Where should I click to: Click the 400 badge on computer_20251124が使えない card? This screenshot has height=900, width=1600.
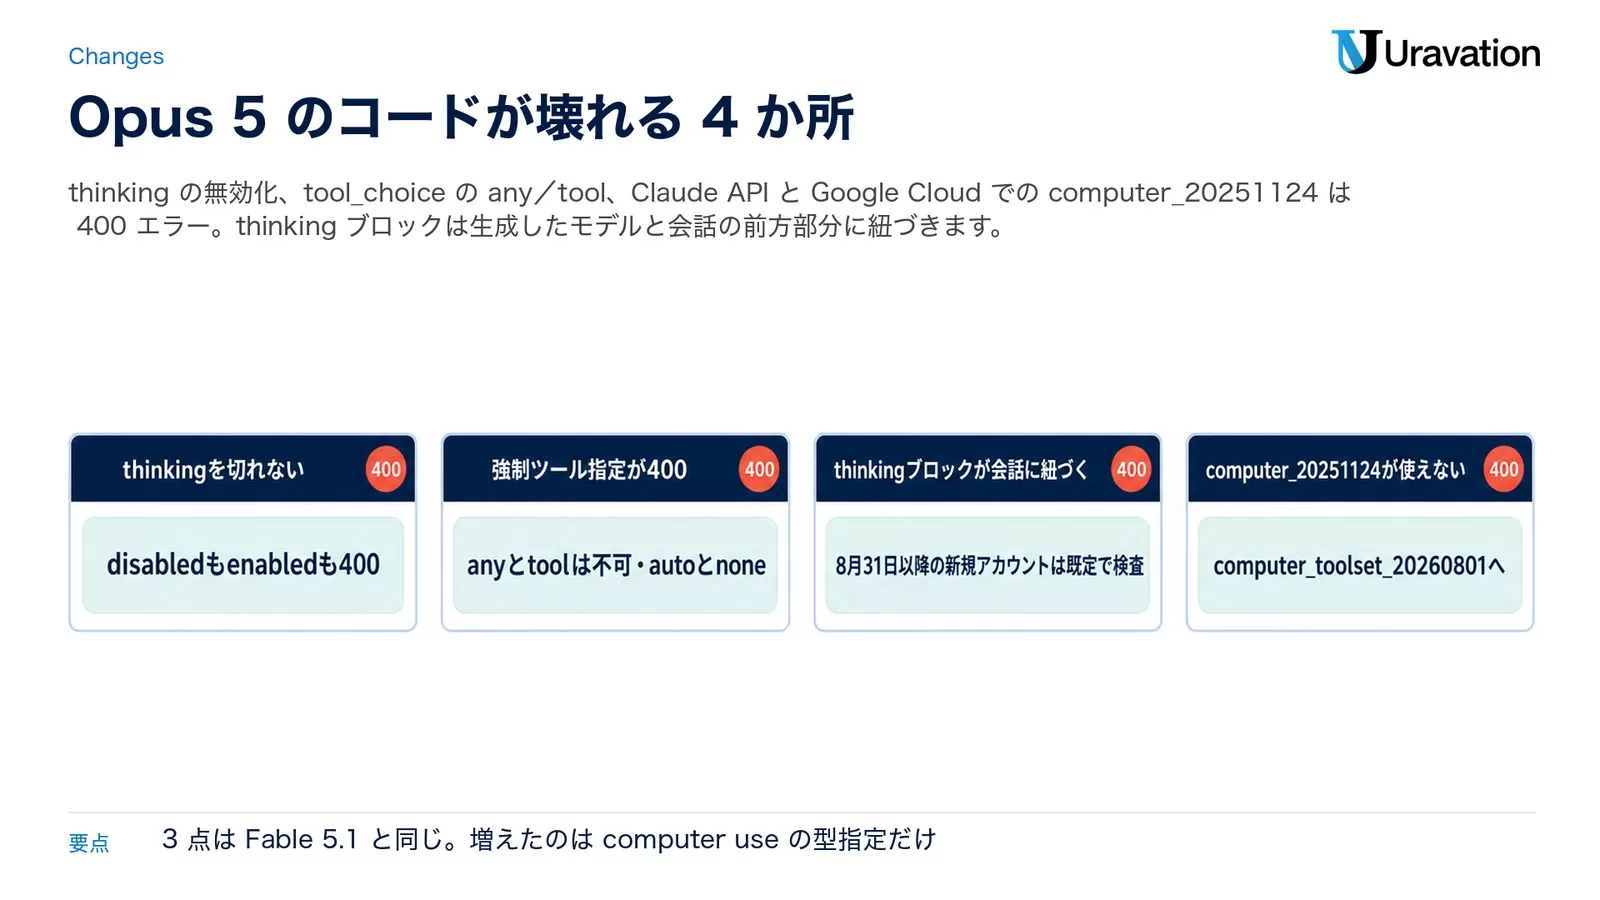click(x=1503, y=469)
